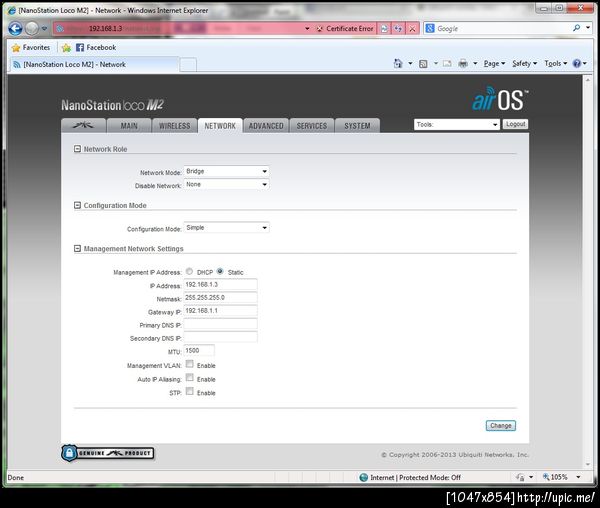
Task: Click the Gateway IP field
Action: (220, 311)
